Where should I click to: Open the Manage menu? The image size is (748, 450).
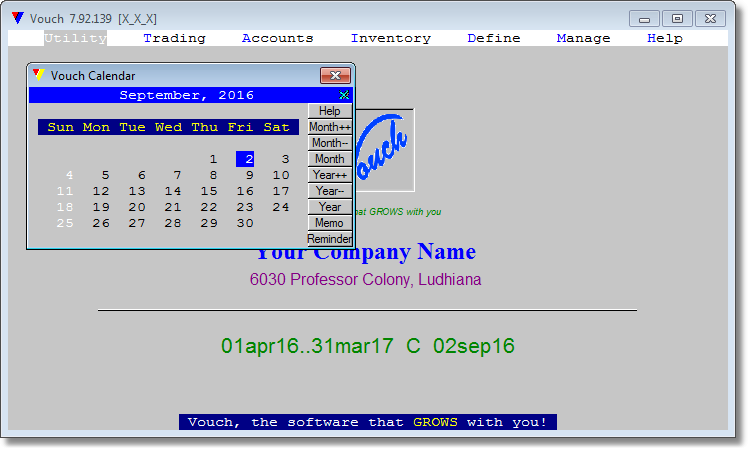pyautogui.click(x=583, y=38)
